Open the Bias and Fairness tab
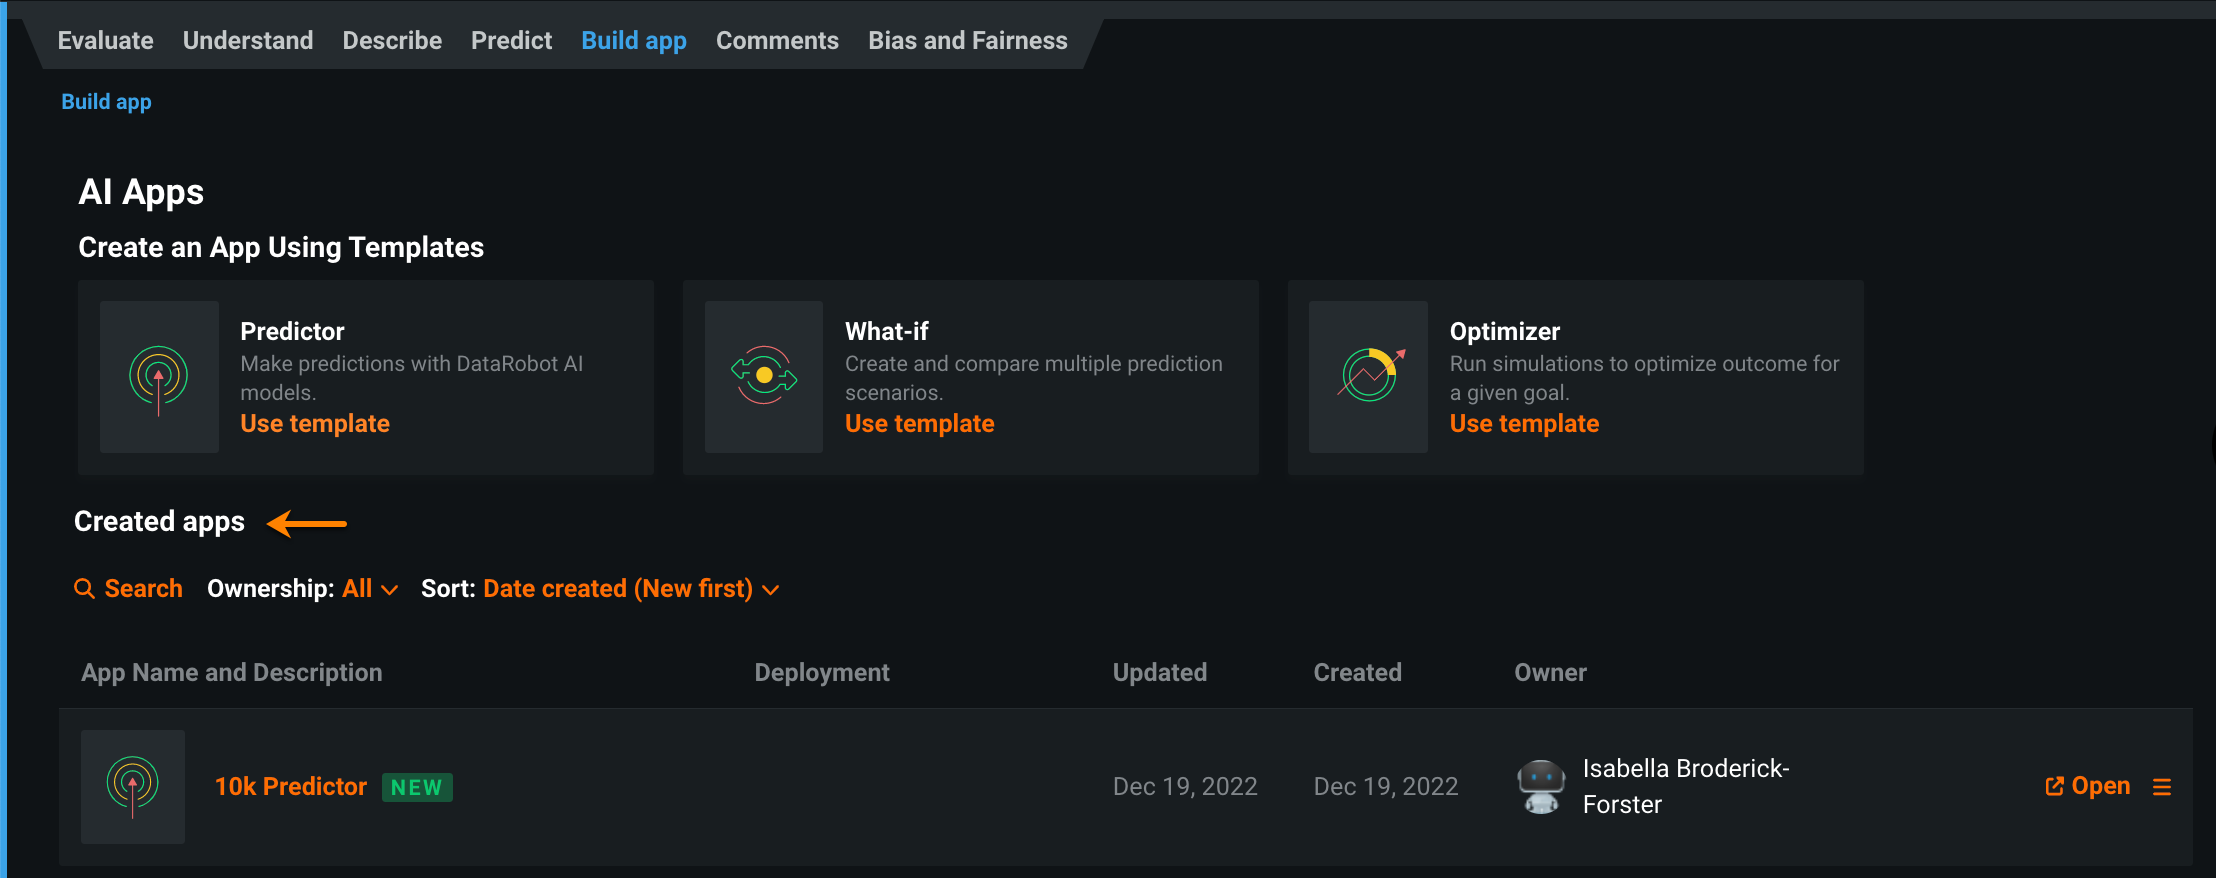Screen dimensions: 2216x878 [967, 41]
